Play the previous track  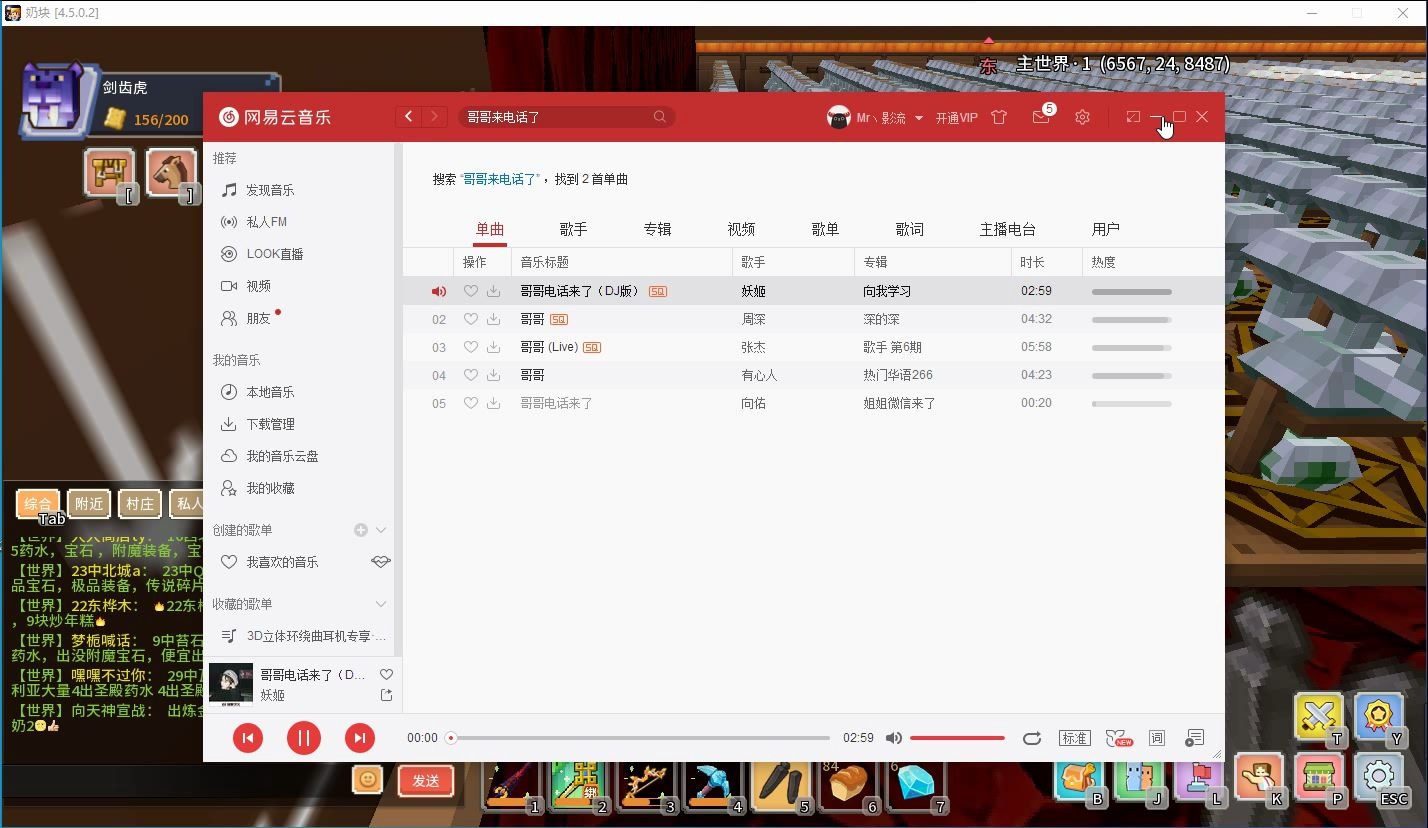248,738
